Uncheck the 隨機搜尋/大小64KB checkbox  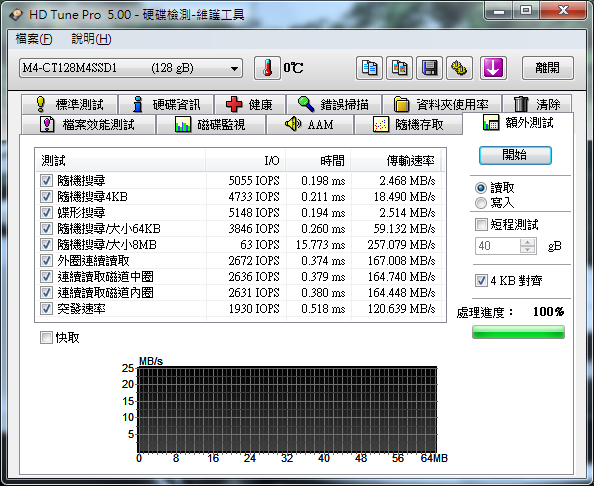point(46,228)
